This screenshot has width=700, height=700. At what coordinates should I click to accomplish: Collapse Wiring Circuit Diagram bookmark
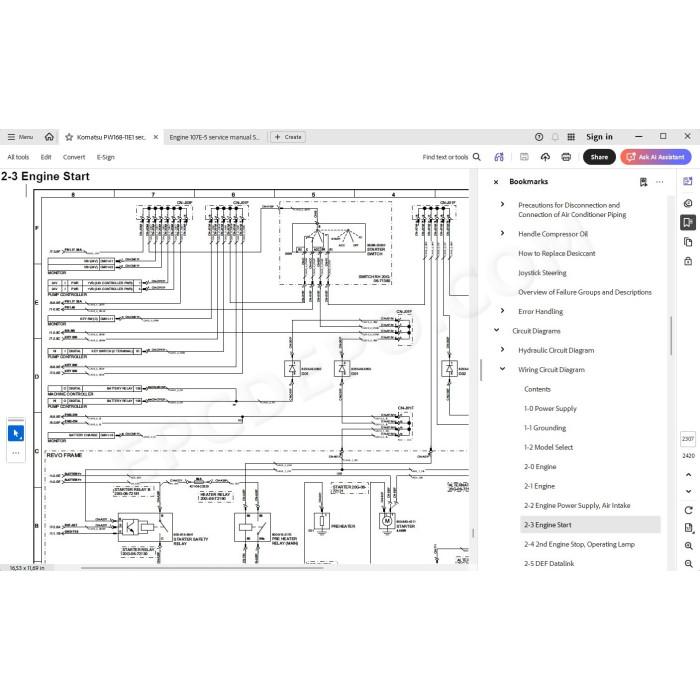[502, 369]
